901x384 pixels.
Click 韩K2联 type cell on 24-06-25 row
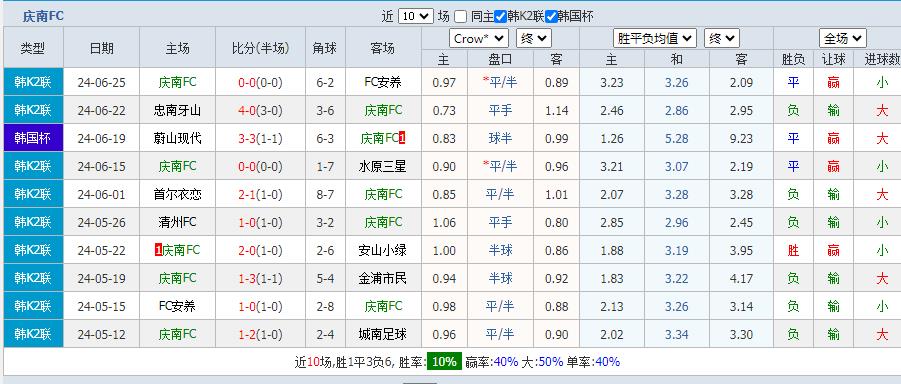(33, 82)
